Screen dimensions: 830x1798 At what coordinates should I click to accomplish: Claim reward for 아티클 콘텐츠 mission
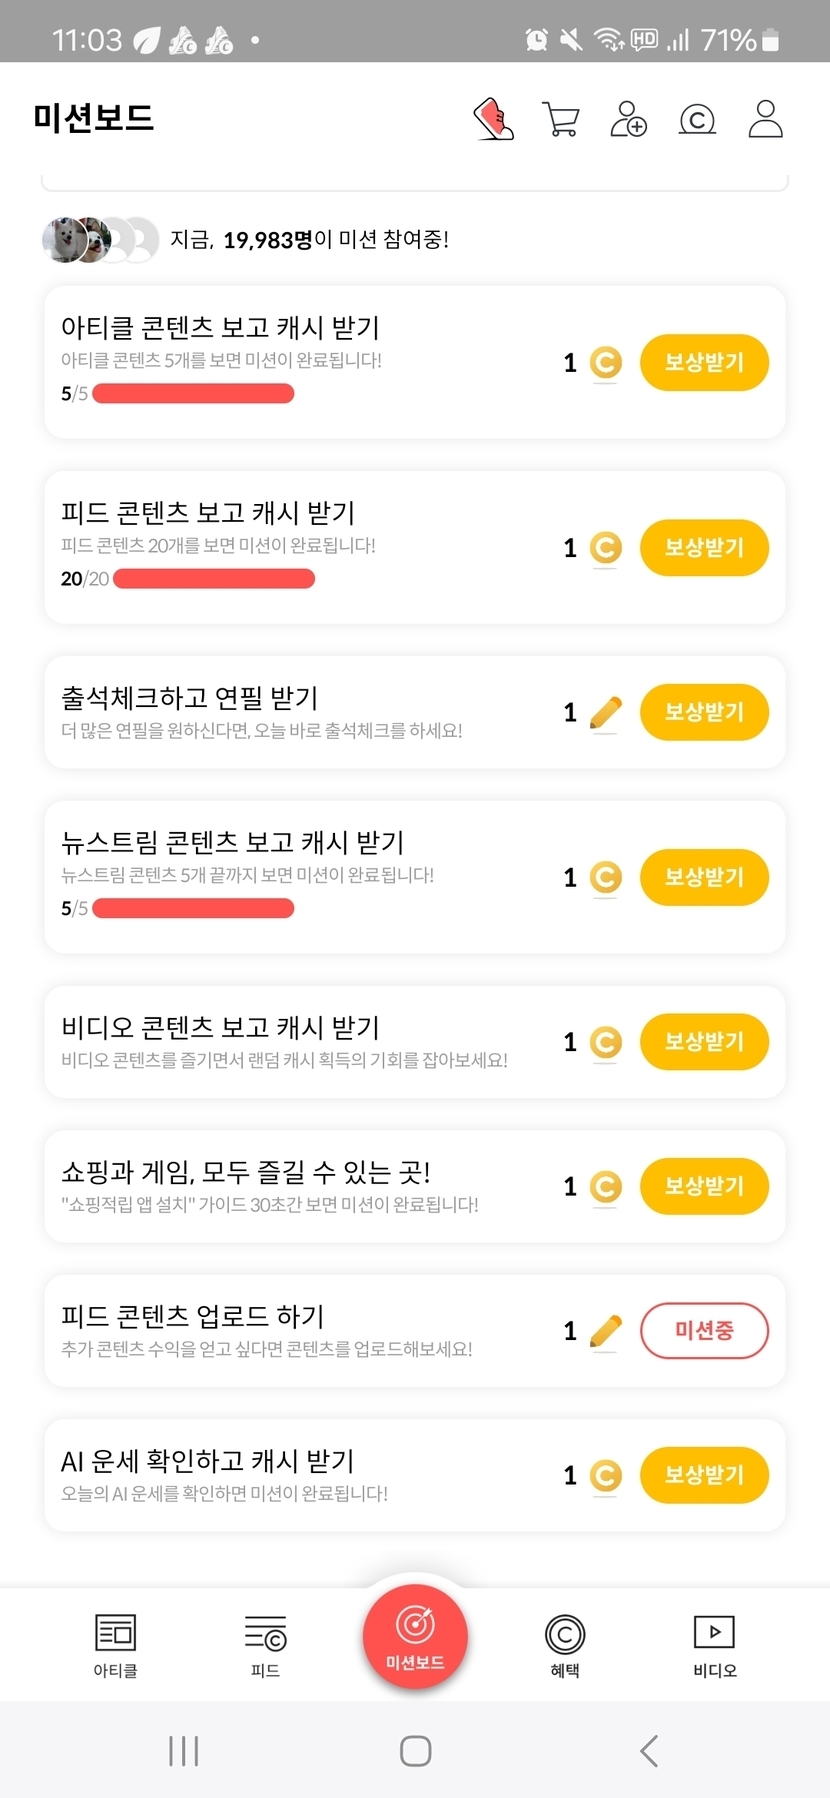pos(704,362)
